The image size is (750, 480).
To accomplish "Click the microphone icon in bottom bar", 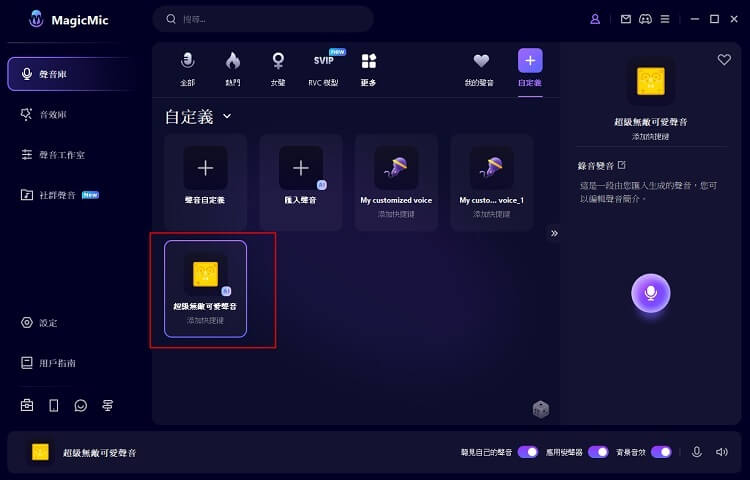I will click(697, 452).
